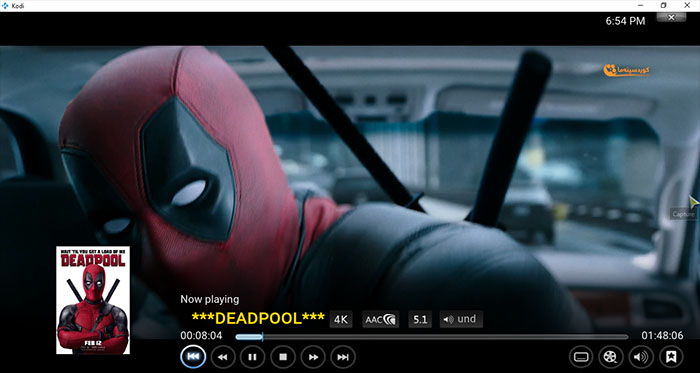This screenshot has height=373, width=700.
Task: Click the video seek progress bar
Action: [431, 337]
